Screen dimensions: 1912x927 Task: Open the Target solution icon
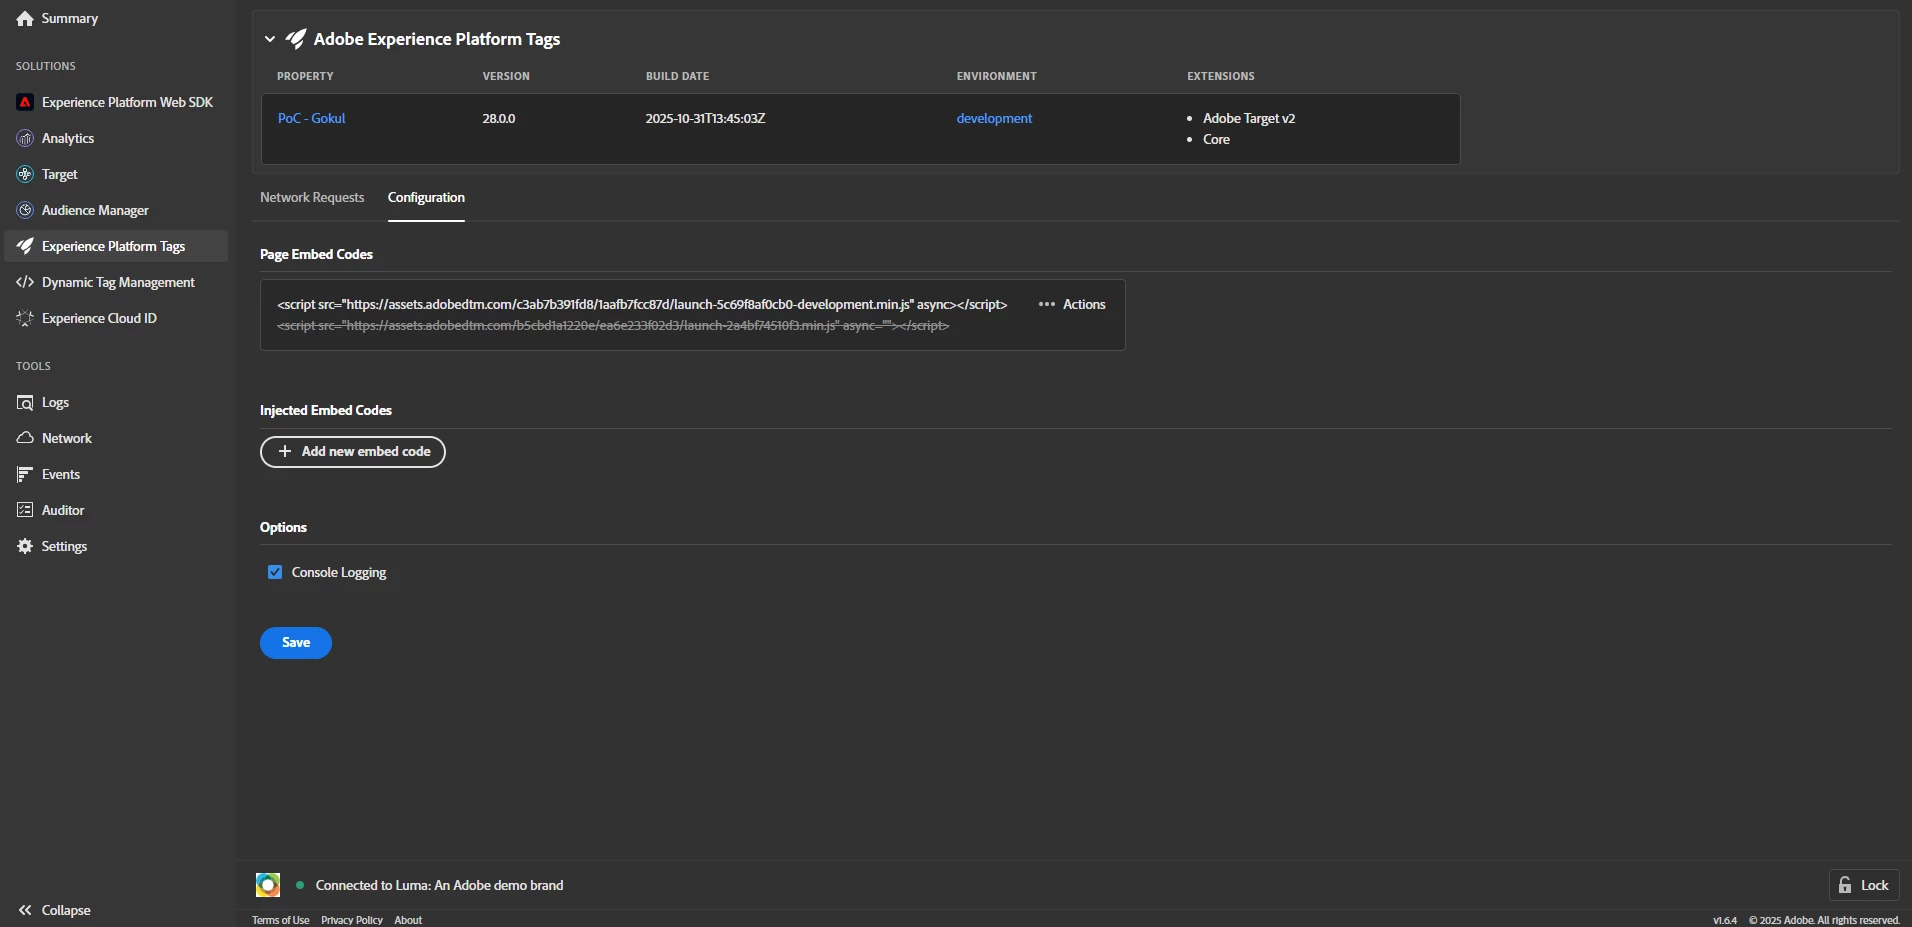click(25, 174)
